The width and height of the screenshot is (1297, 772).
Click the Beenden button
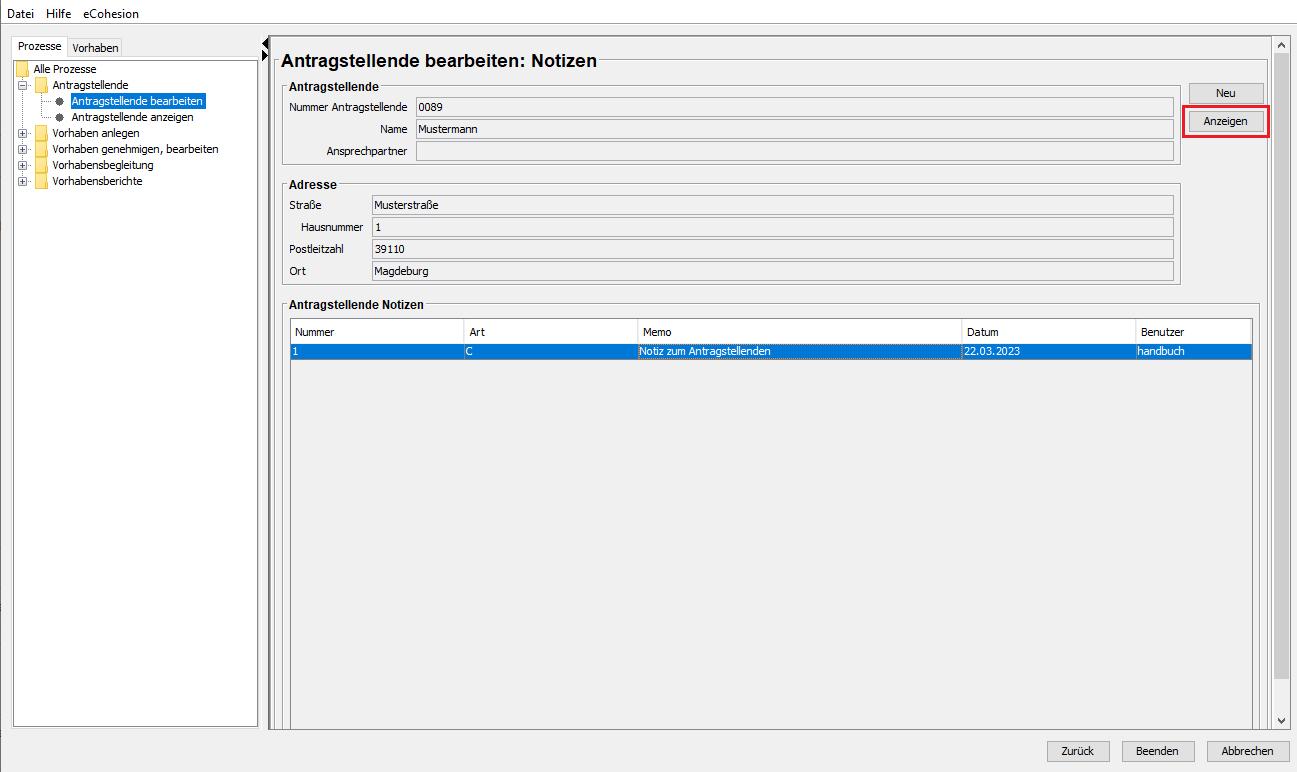(x=1157, y=751)
